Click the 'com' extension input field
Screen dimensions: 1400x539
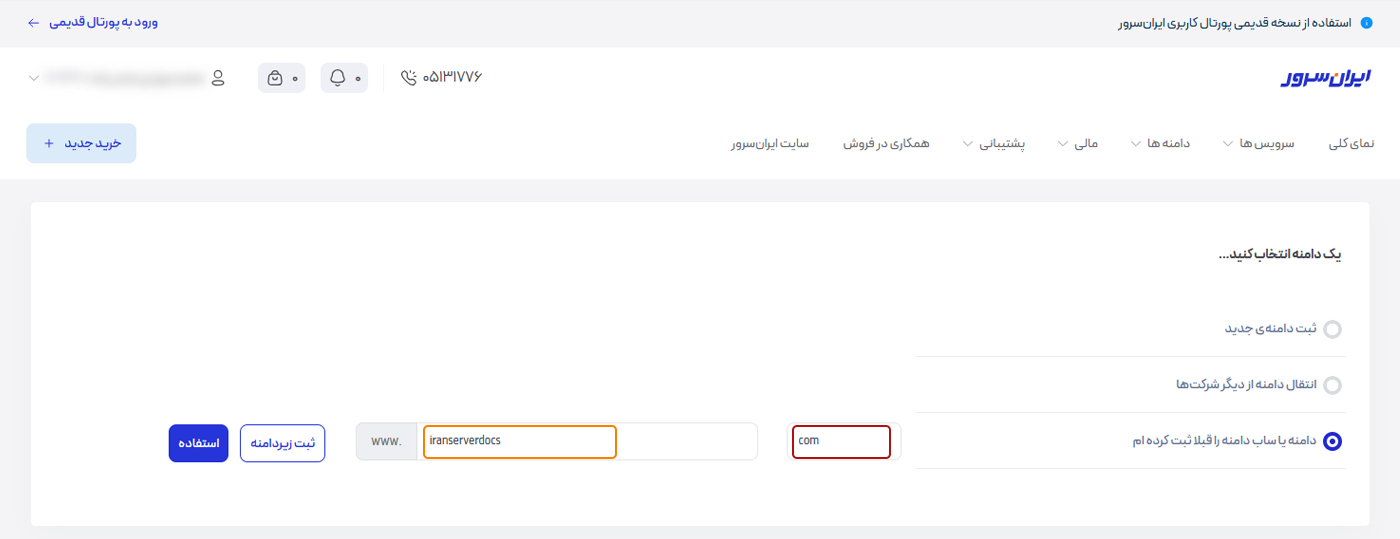[841, 442]
